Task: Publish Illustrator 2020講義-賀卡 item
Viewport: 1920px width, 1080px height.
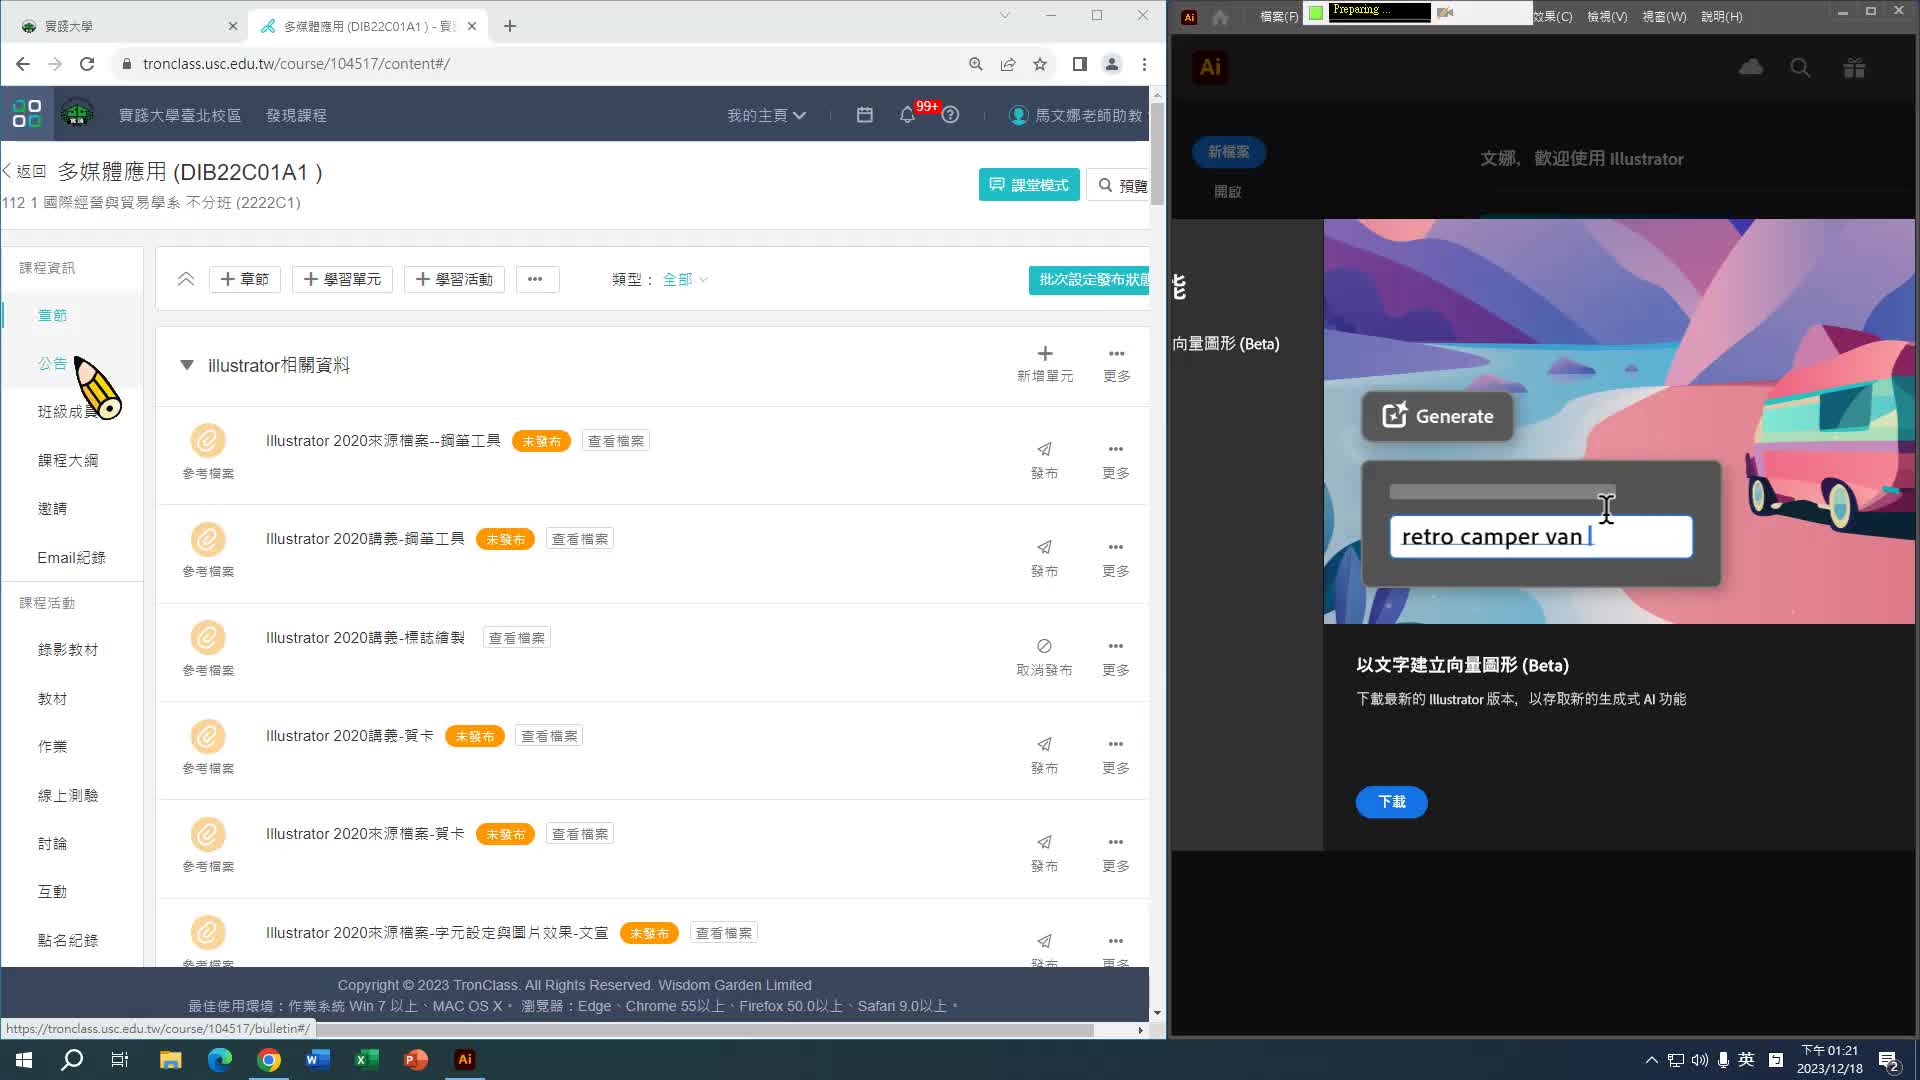Action: [1044, 754]
